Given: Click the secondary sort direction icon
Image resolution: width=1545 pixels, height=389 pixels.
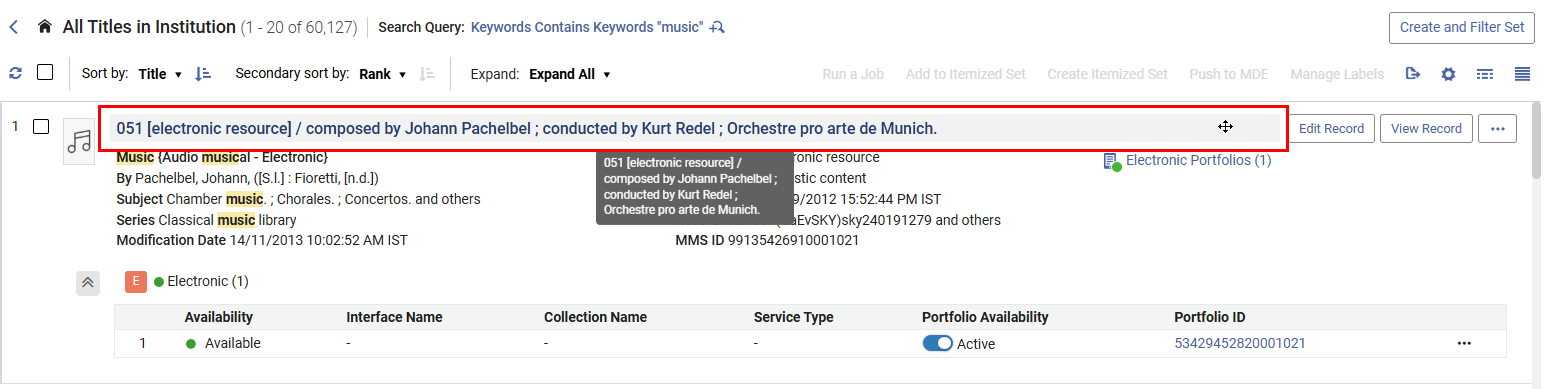Looking at the screenshot, I should click(x=427, y=73).
